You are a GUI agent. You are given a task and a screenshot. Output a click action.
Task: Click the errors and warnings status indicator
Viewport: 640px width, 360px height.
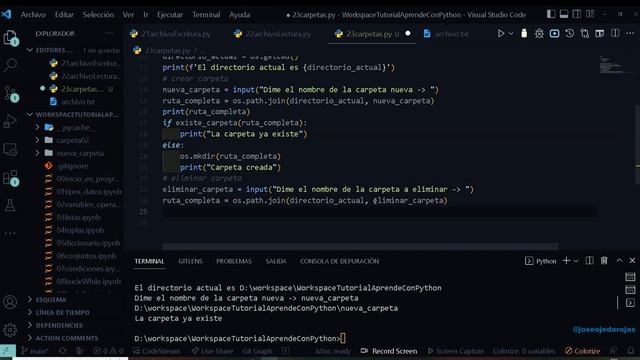pyautogui.click(x=108, y=351)
